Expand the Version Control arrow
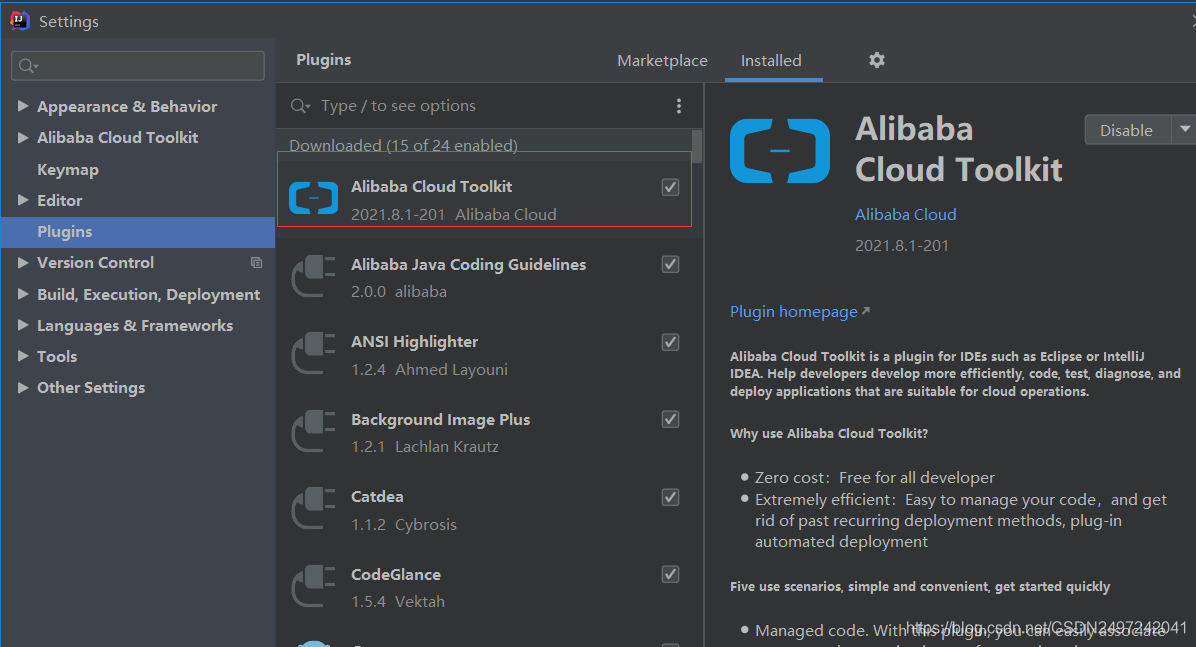Image resolution: width=1196 pixels, height=647 pixels. [x=23, y=262]
